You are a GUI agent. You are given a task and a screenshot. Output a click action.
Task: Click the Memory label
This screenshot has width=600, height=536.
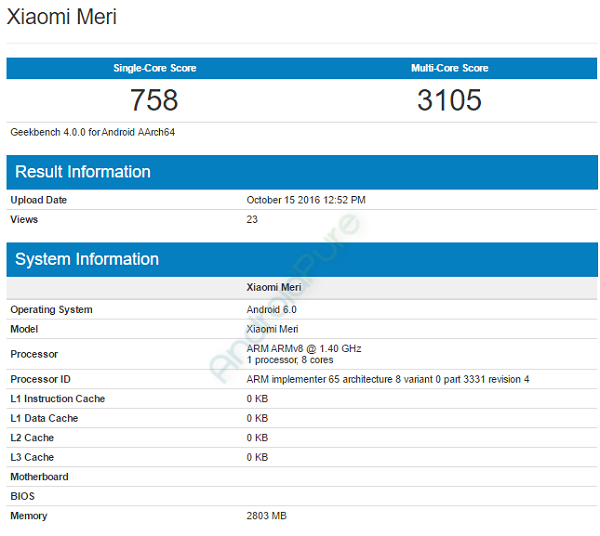29,516
